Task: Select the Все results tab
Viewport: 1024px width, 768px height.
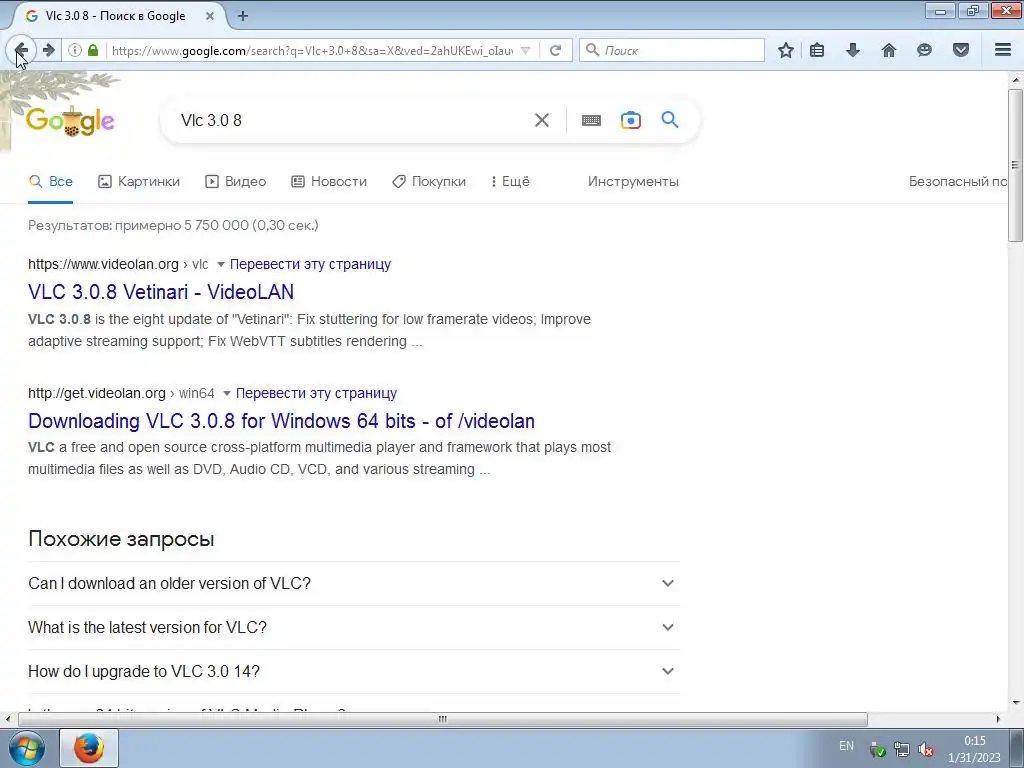Action: point(51,182)
